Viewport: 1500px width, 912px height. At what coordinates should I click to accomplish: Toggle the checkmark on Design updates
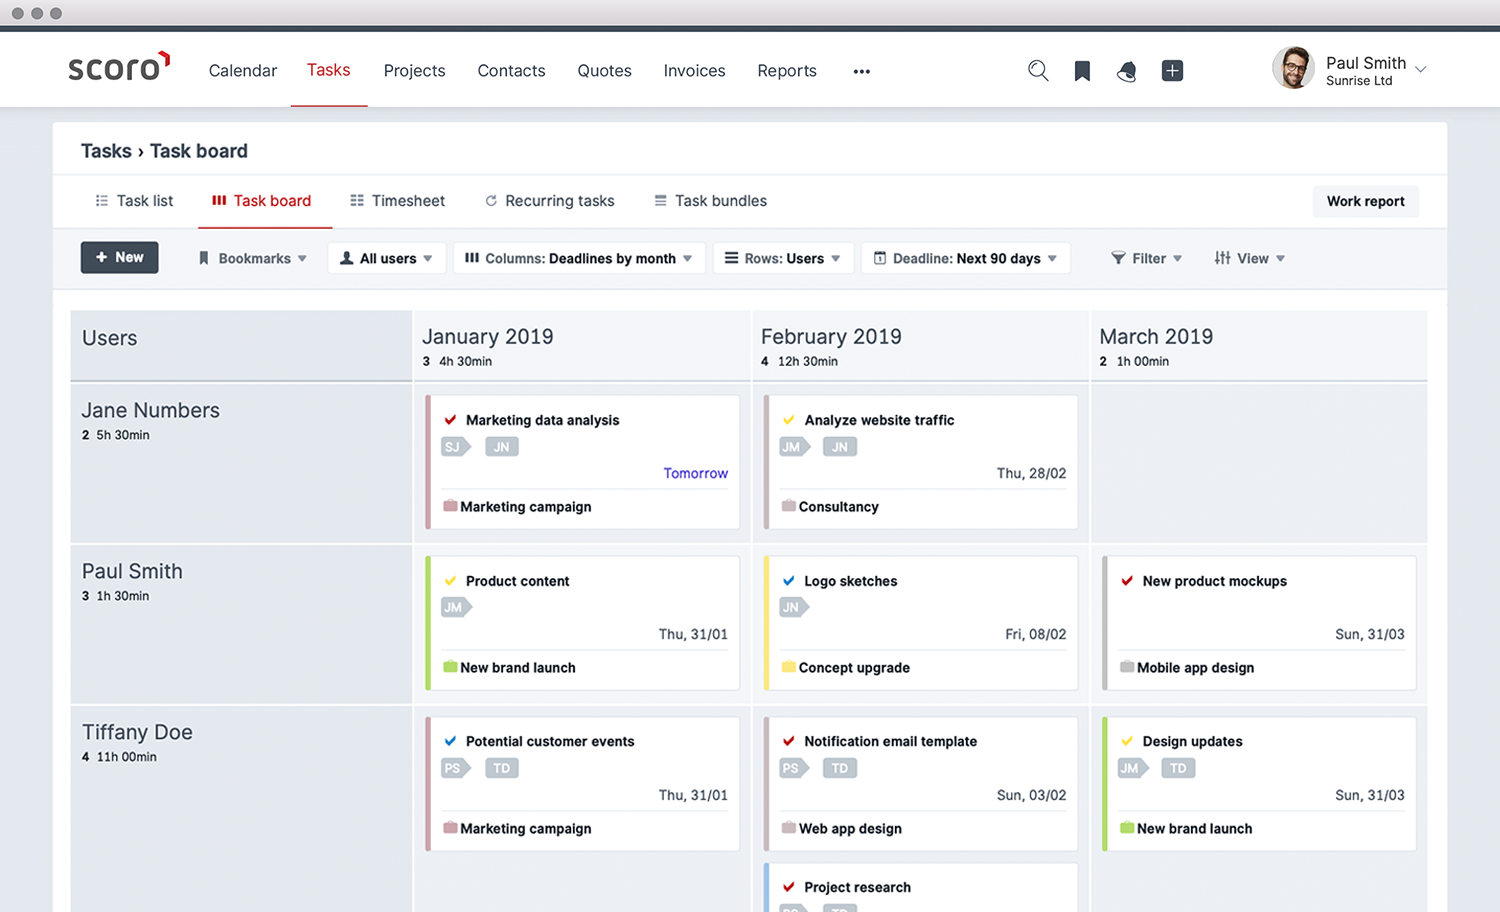click(1127, 741)
